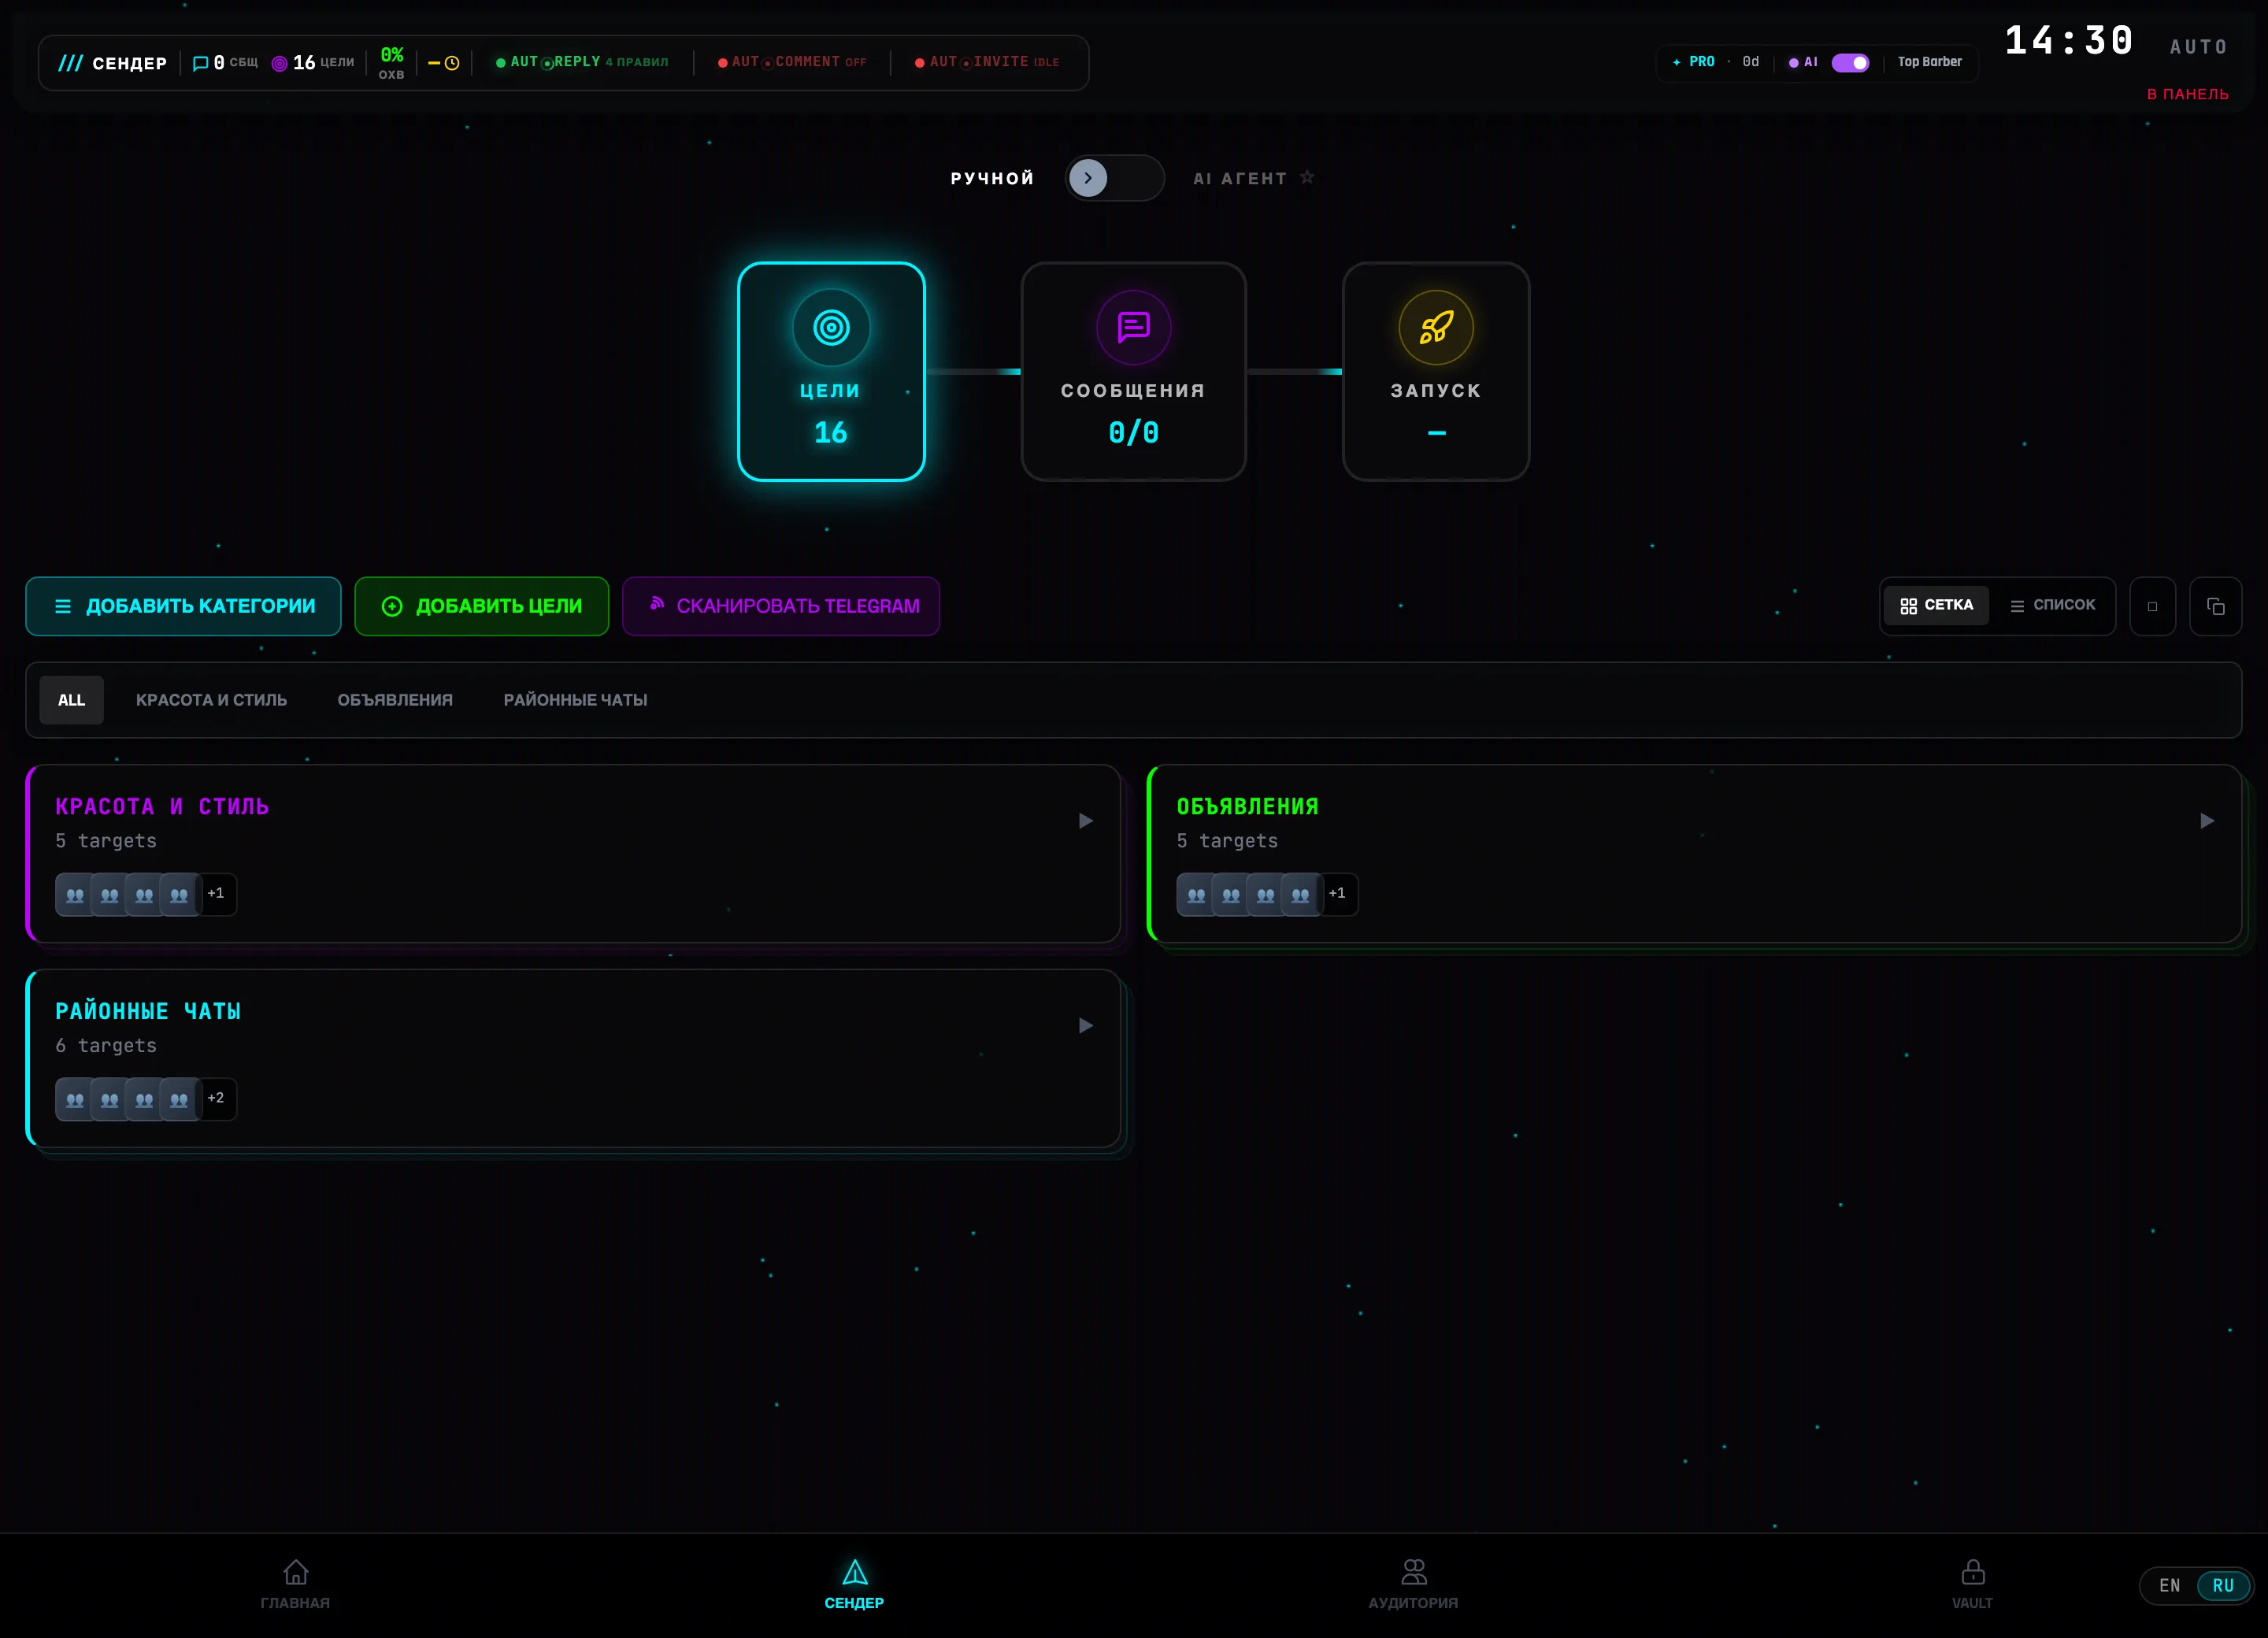Click the ОБЪЯВЛЕНИЯ card title

(1247, 806)
